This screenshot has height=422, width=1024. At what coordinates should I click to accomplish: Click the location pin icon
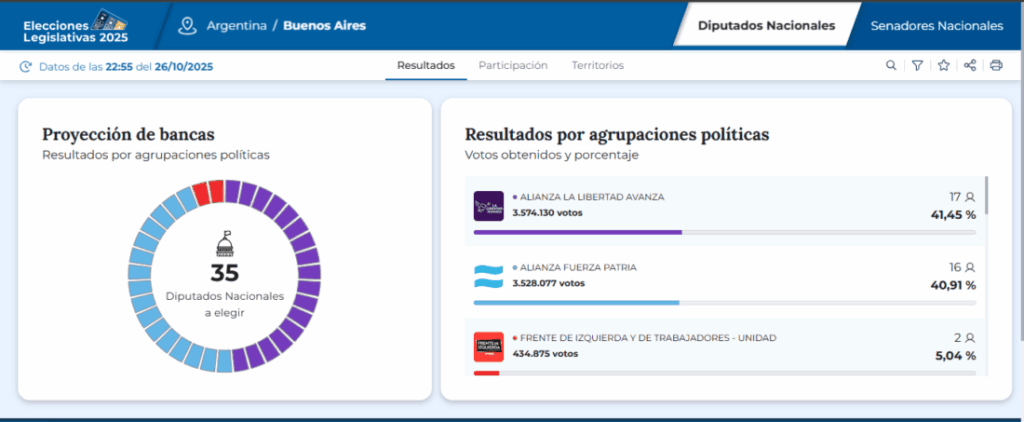pos(186,25)
